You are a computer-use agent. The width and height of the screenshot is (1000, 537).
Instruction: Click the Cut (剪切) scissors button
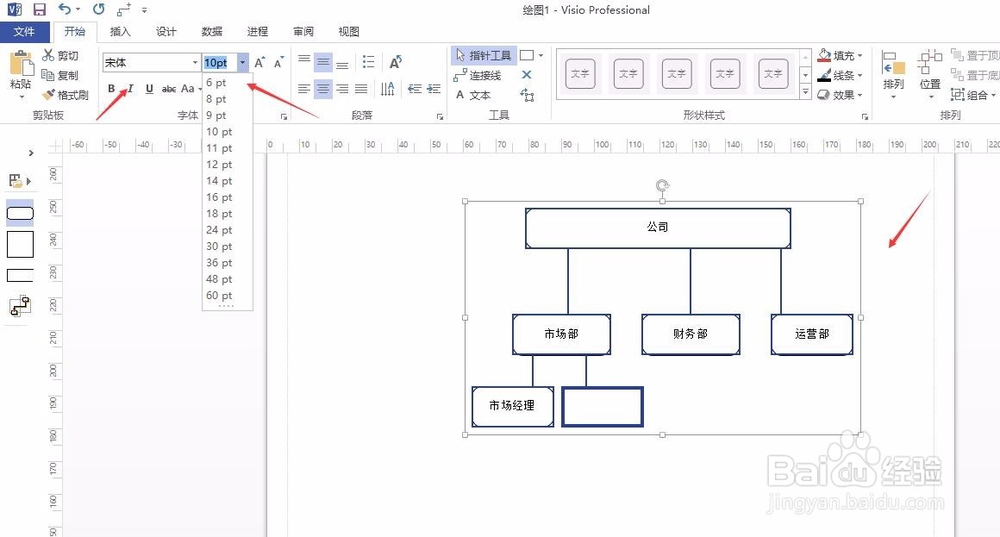coord(60,55)
